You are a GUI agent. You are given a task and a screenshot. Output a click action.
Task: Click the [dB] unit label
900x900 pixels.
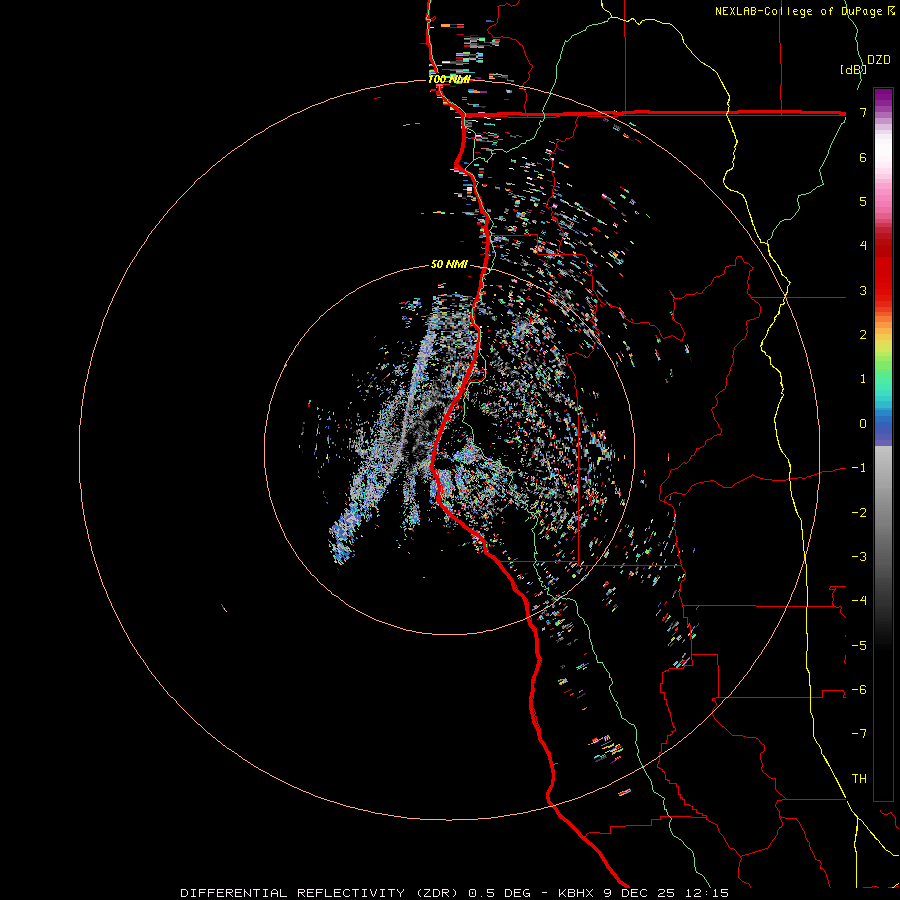click(x=853, y=69)
